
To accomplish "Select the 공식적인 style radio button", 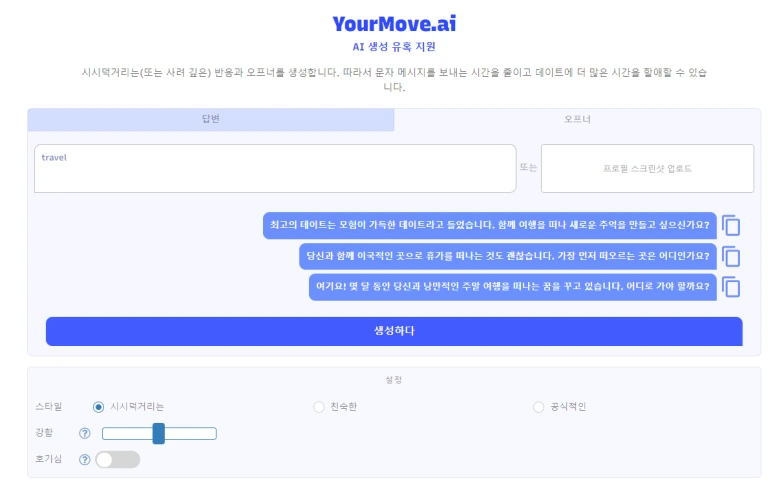I will coord(539,407).
